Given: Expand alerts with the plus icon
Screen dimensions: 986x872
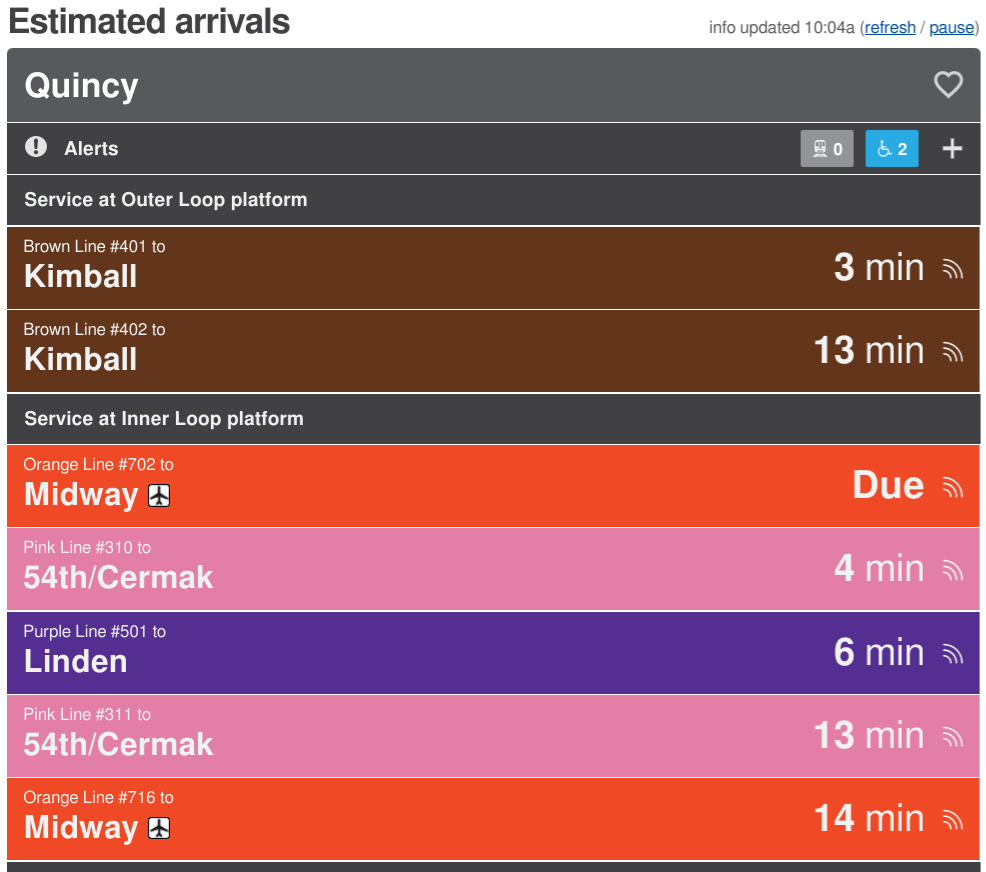Looking at the screenshot, I should (x=952, y=149).
